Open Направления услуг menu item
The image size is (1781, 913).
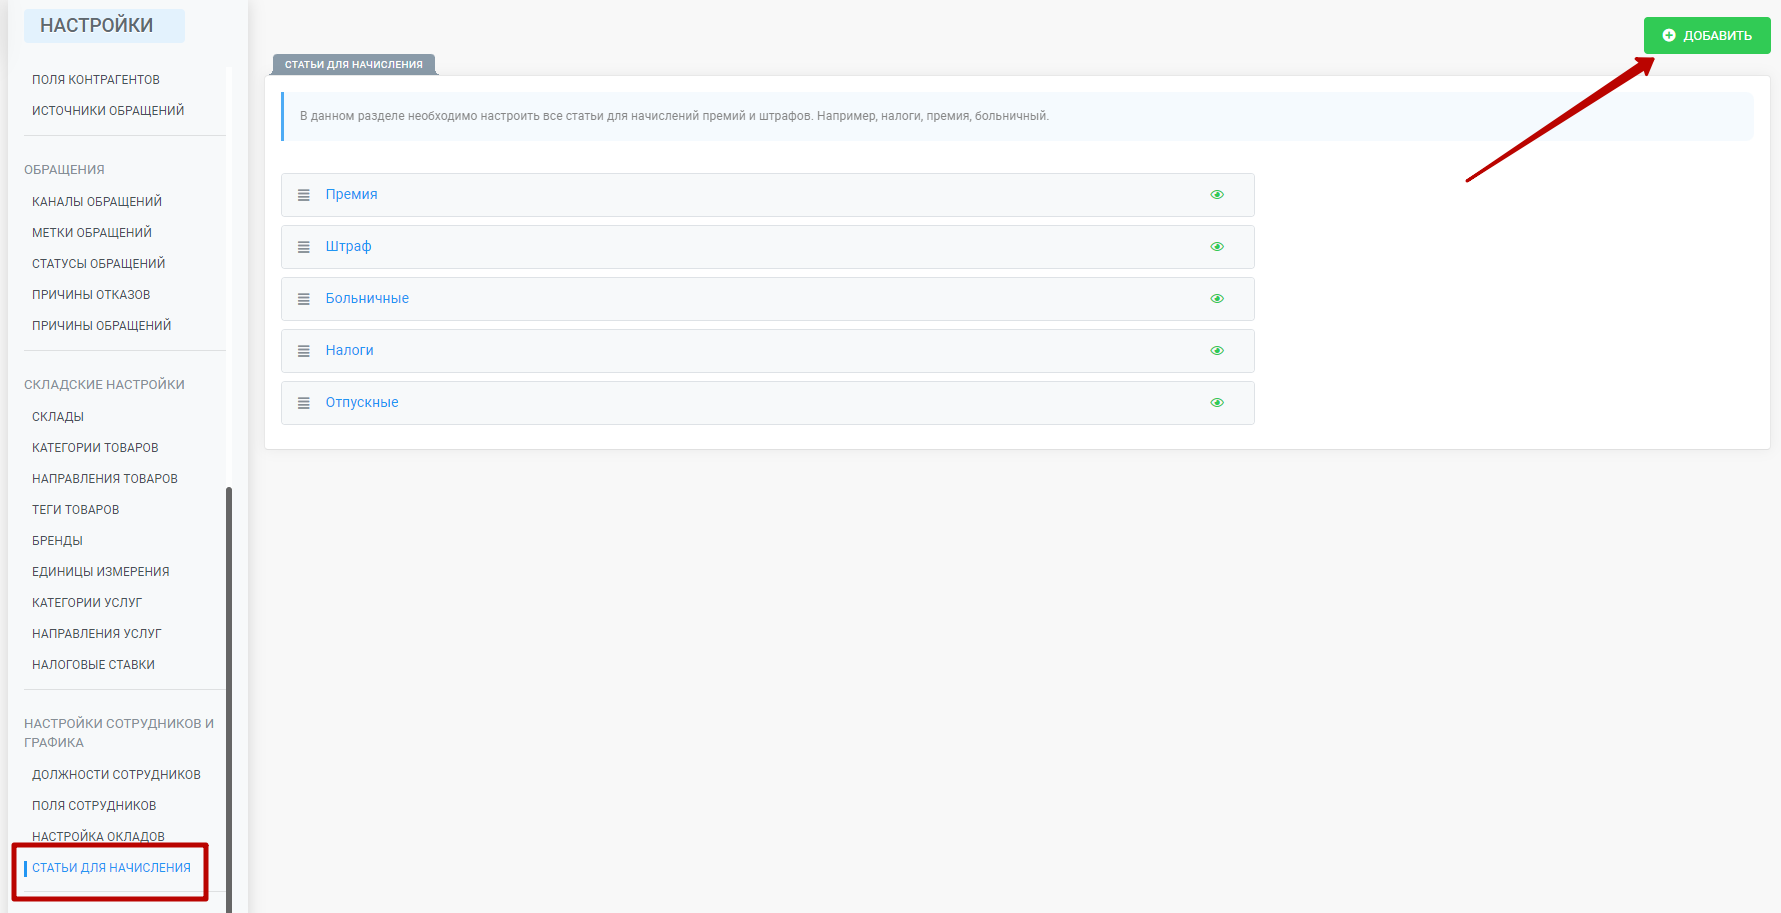coord(97,634)
